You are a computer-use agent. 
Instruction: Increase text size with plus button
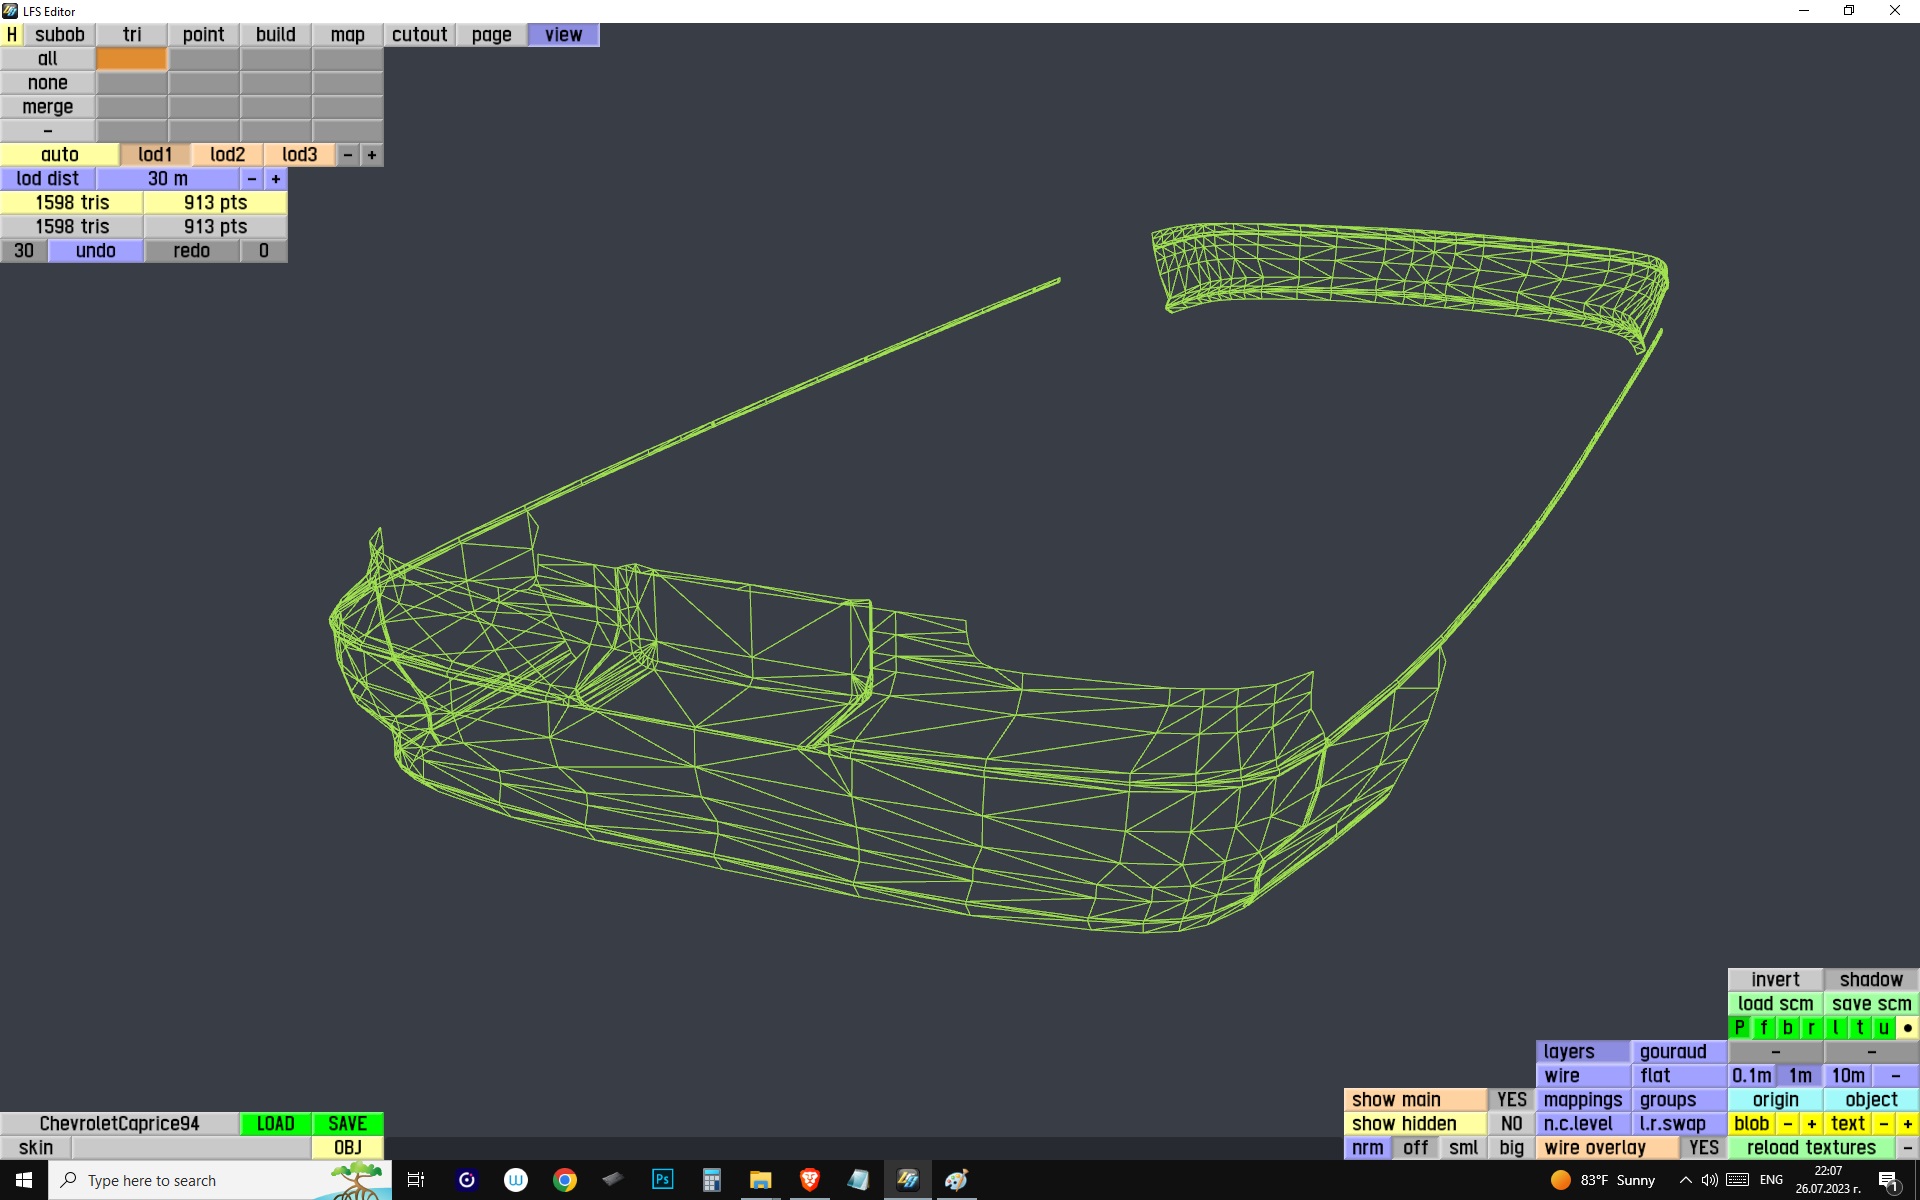[1907, 1124]
